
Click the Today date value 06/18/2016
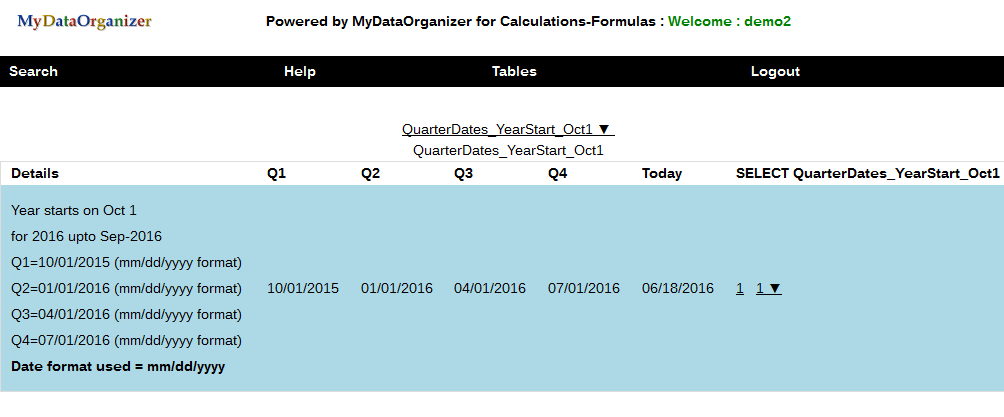coord(678,288)
